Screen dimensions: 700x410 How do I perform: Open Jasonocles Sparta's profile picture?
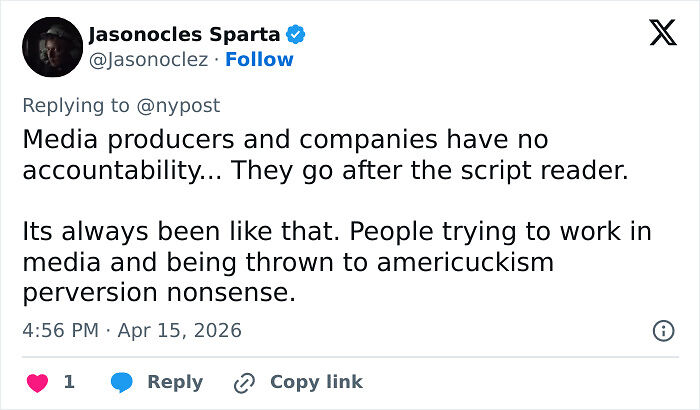[51, 47]
